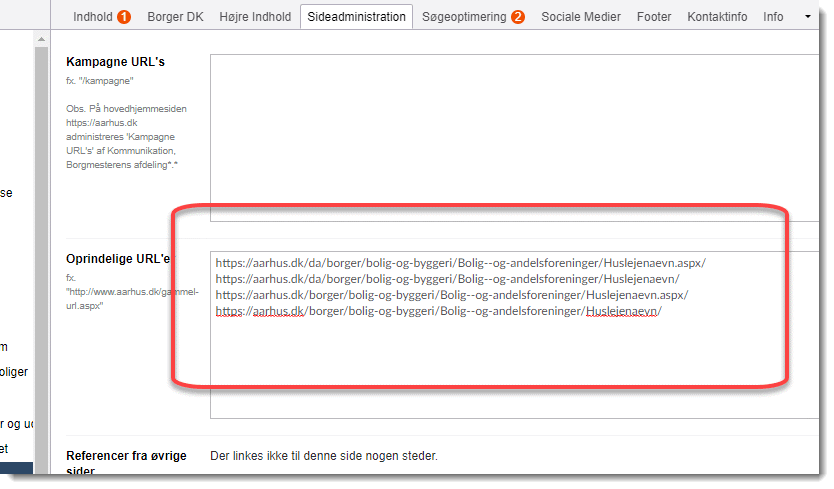Open the Indhold tab
Image resolution: width=834 pixels, height=489 pixels.
click(x=93, y=17)
